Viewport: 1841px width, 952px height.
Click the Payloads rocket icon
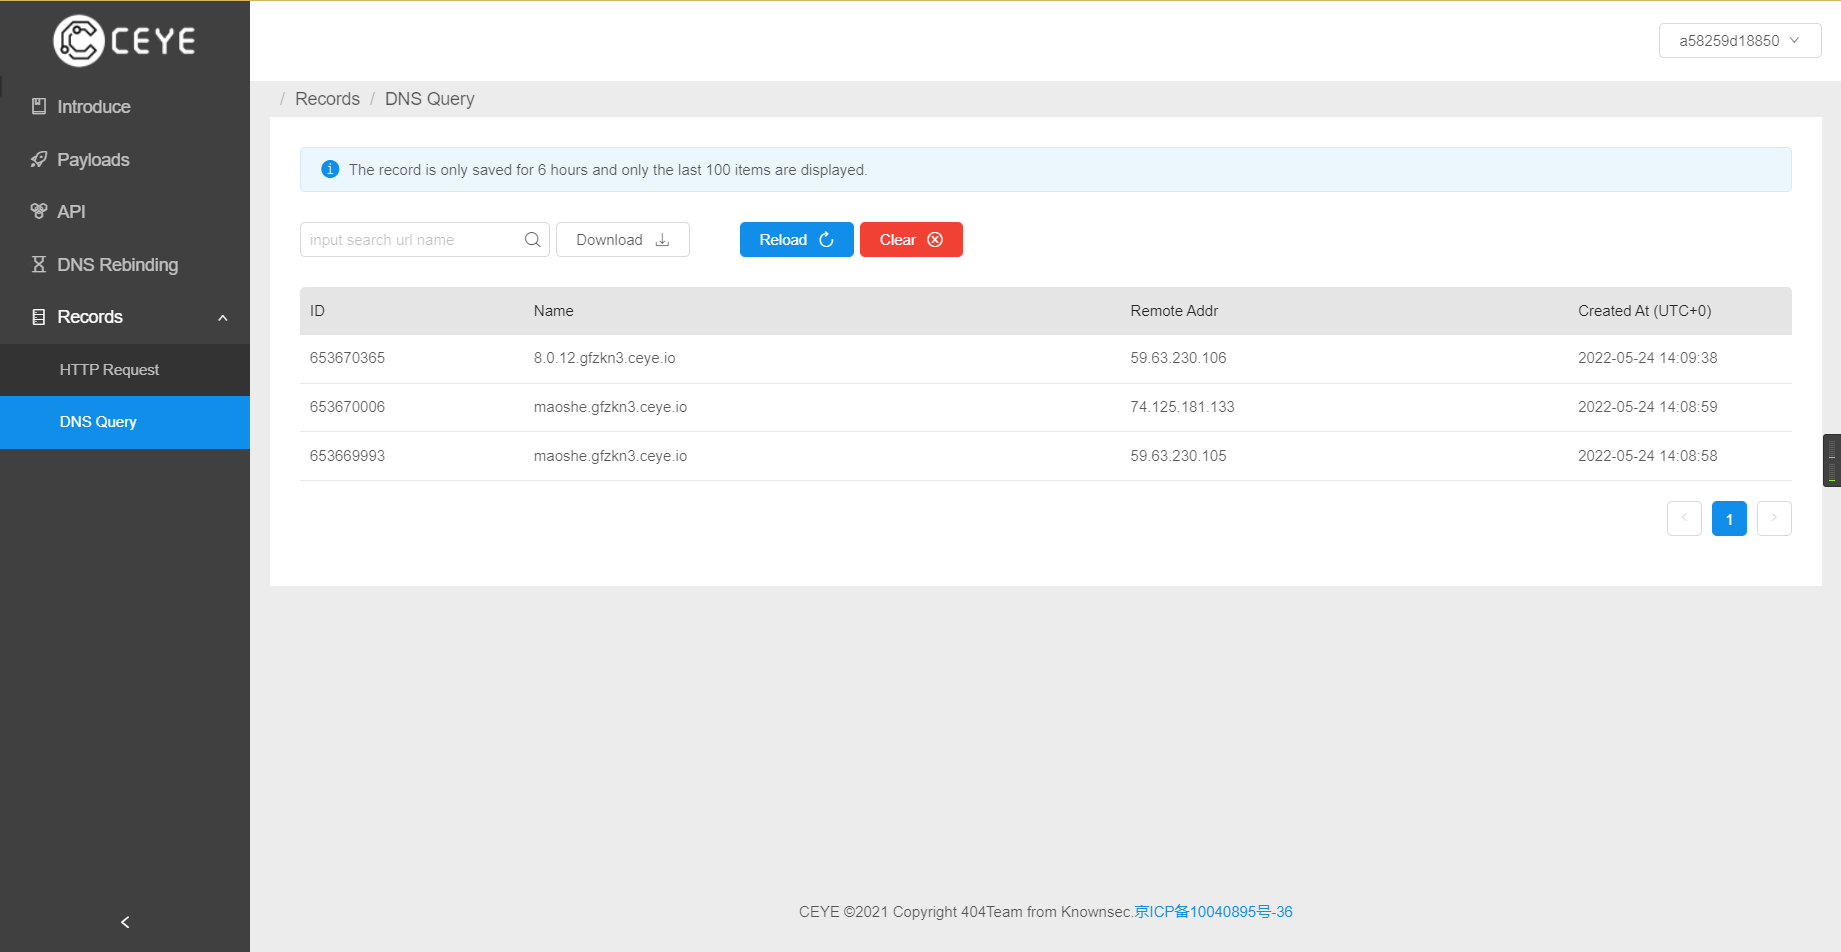tap(39, 159)
